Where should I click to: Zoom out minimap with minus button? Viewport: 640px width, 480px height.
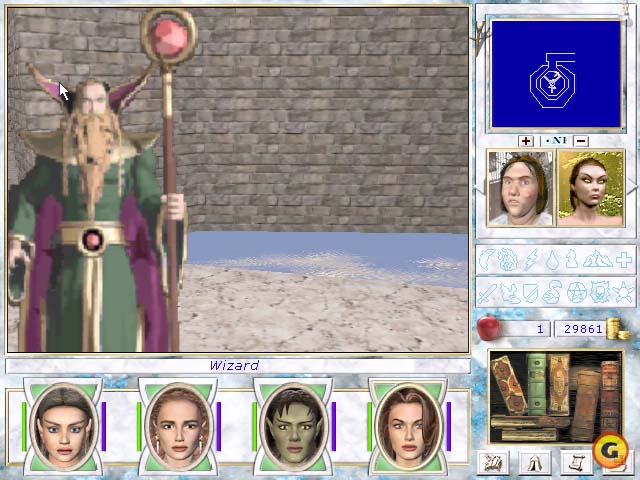pyautogui.click(x=581, y=141)
